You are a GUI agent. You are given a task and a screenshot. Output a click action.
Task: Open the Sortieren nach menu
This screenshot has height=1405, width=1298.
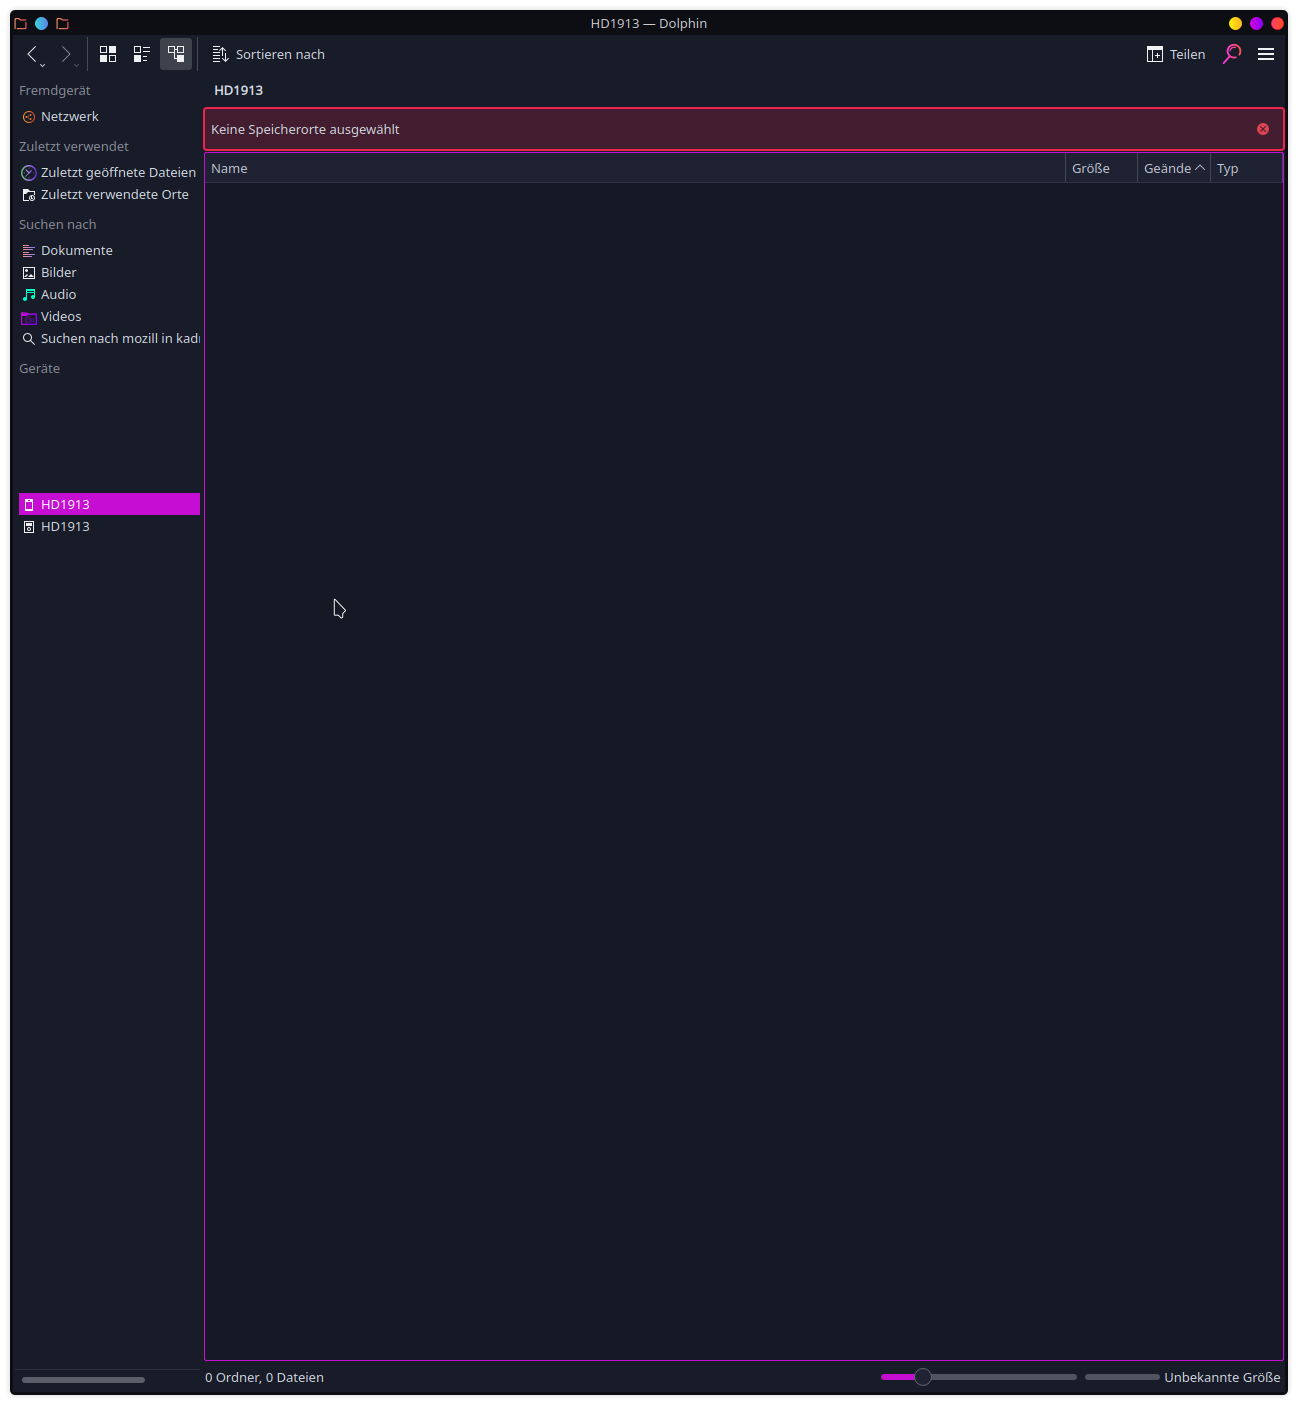click(x=268, y=54)
